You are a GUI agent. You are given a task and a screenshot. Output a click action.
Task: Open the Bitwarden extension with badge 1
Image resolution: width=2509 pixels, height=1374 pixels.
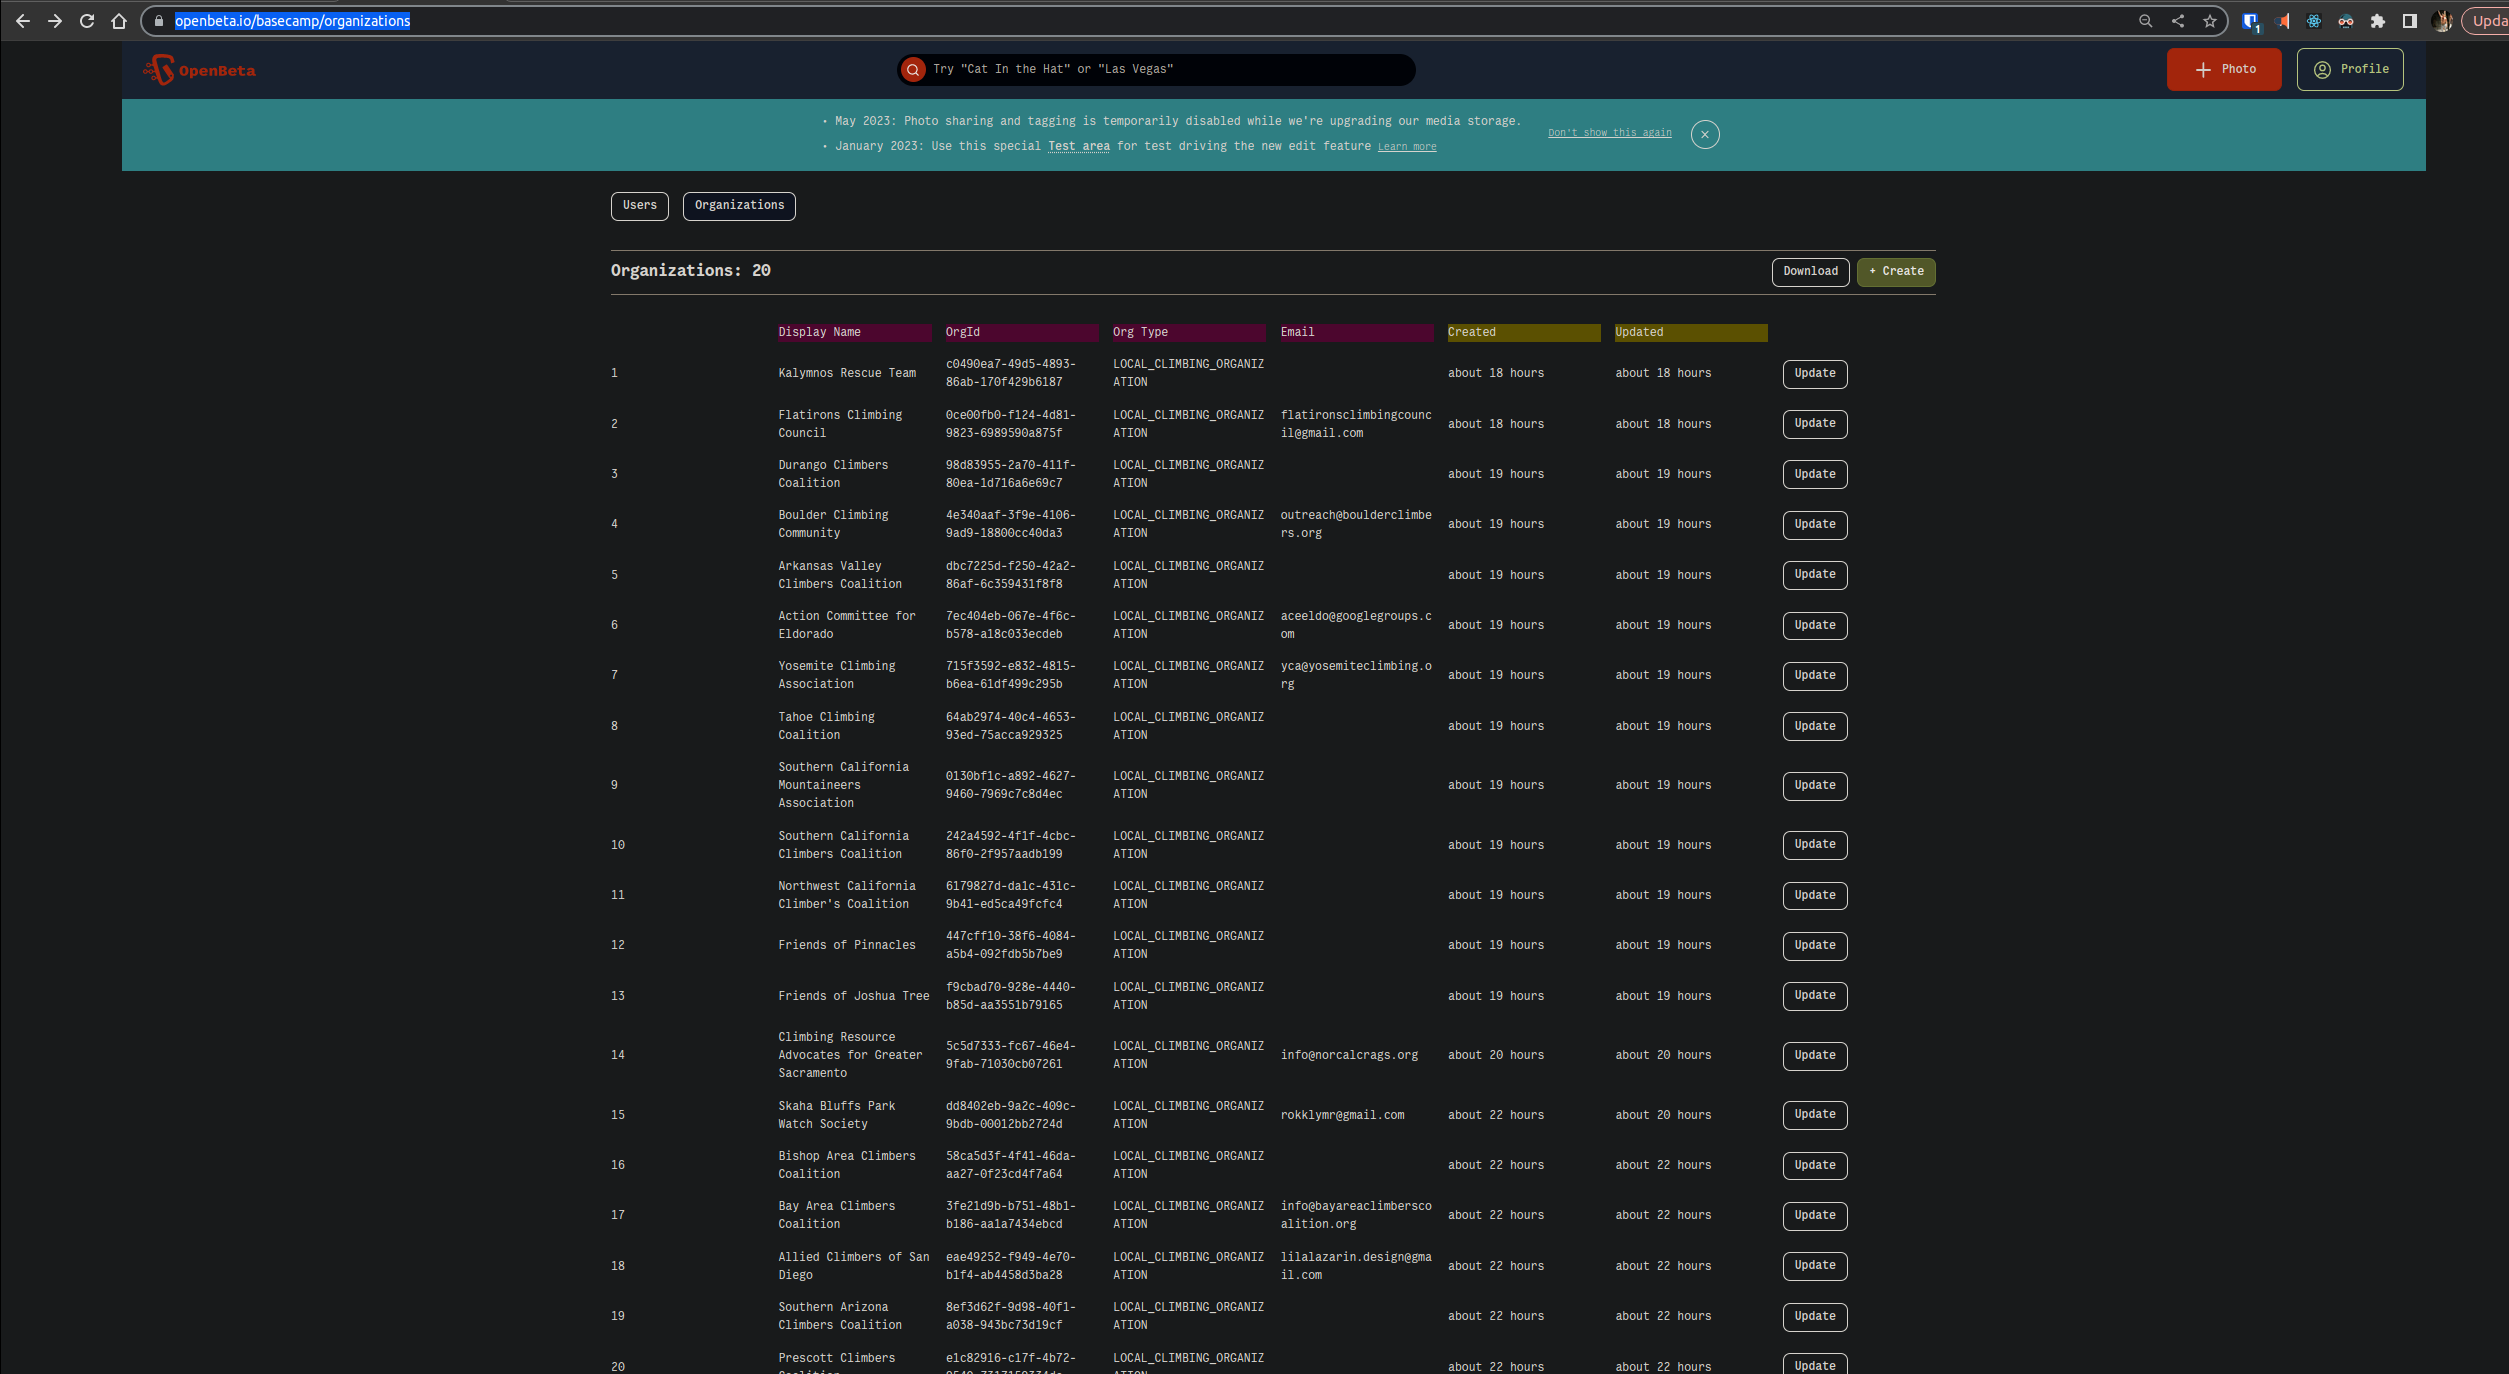2250,20
